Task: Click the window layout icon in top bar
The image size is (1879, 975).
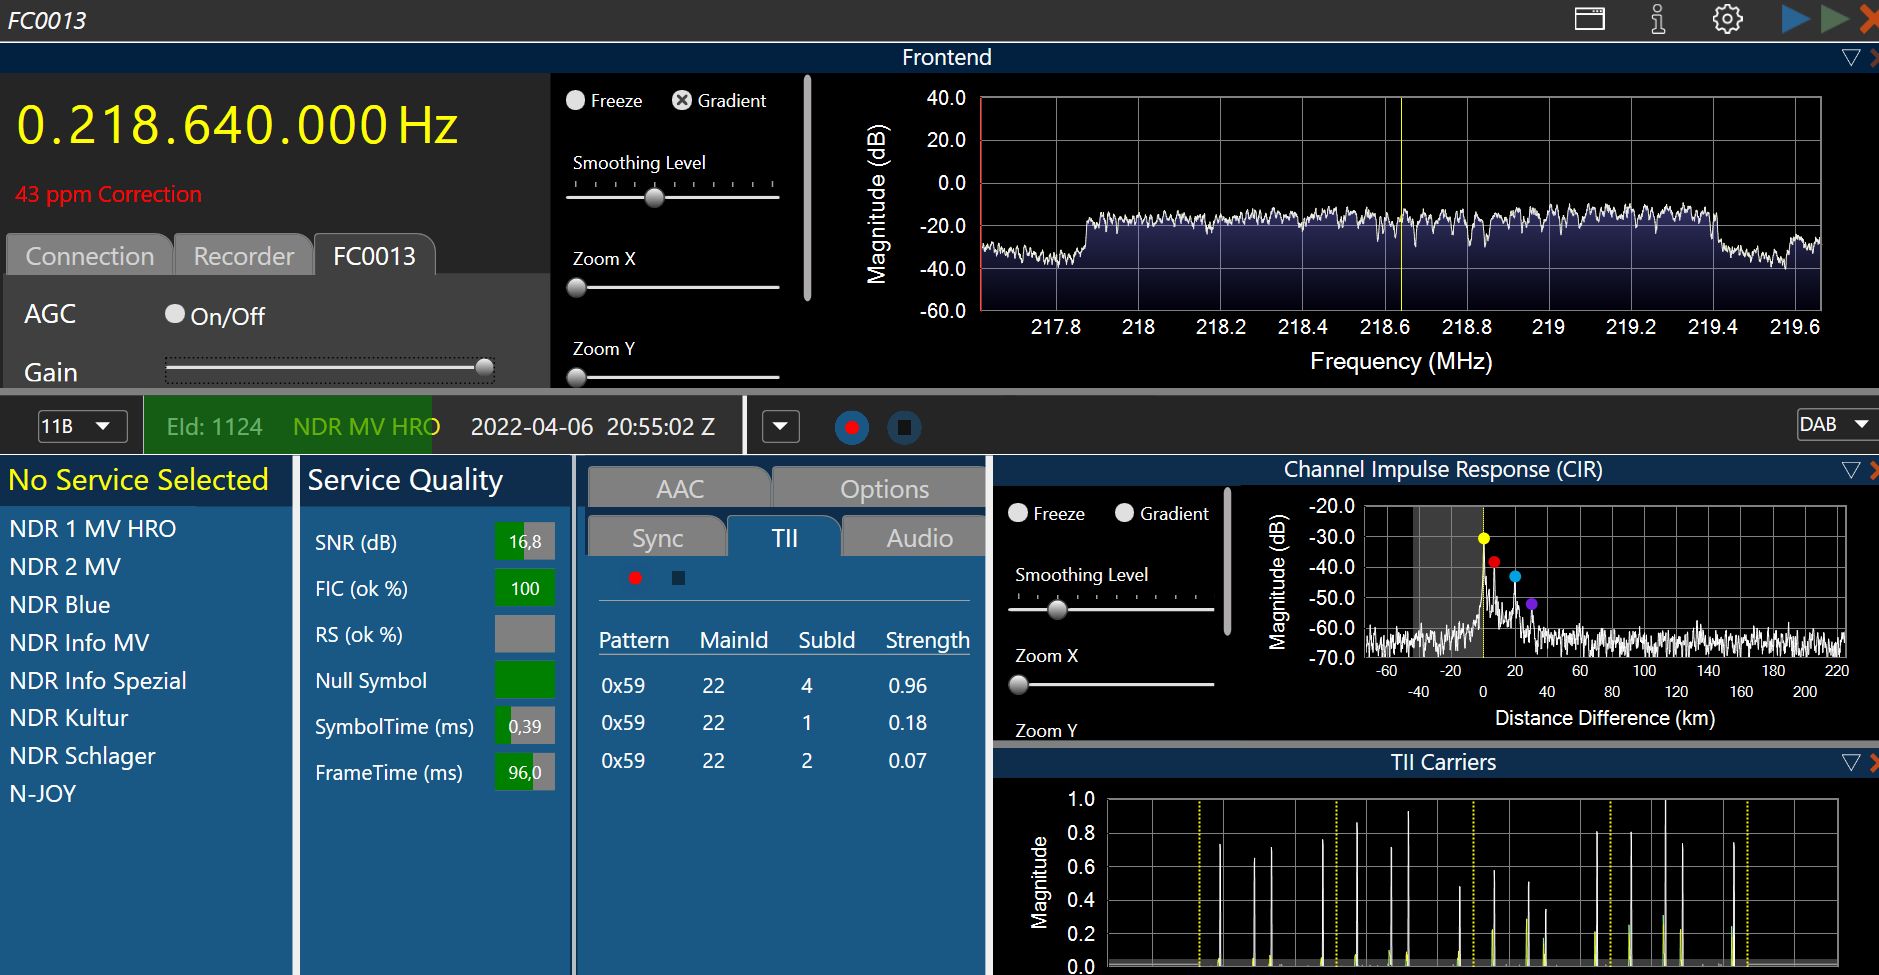Action: click(x=1589, y=19)
